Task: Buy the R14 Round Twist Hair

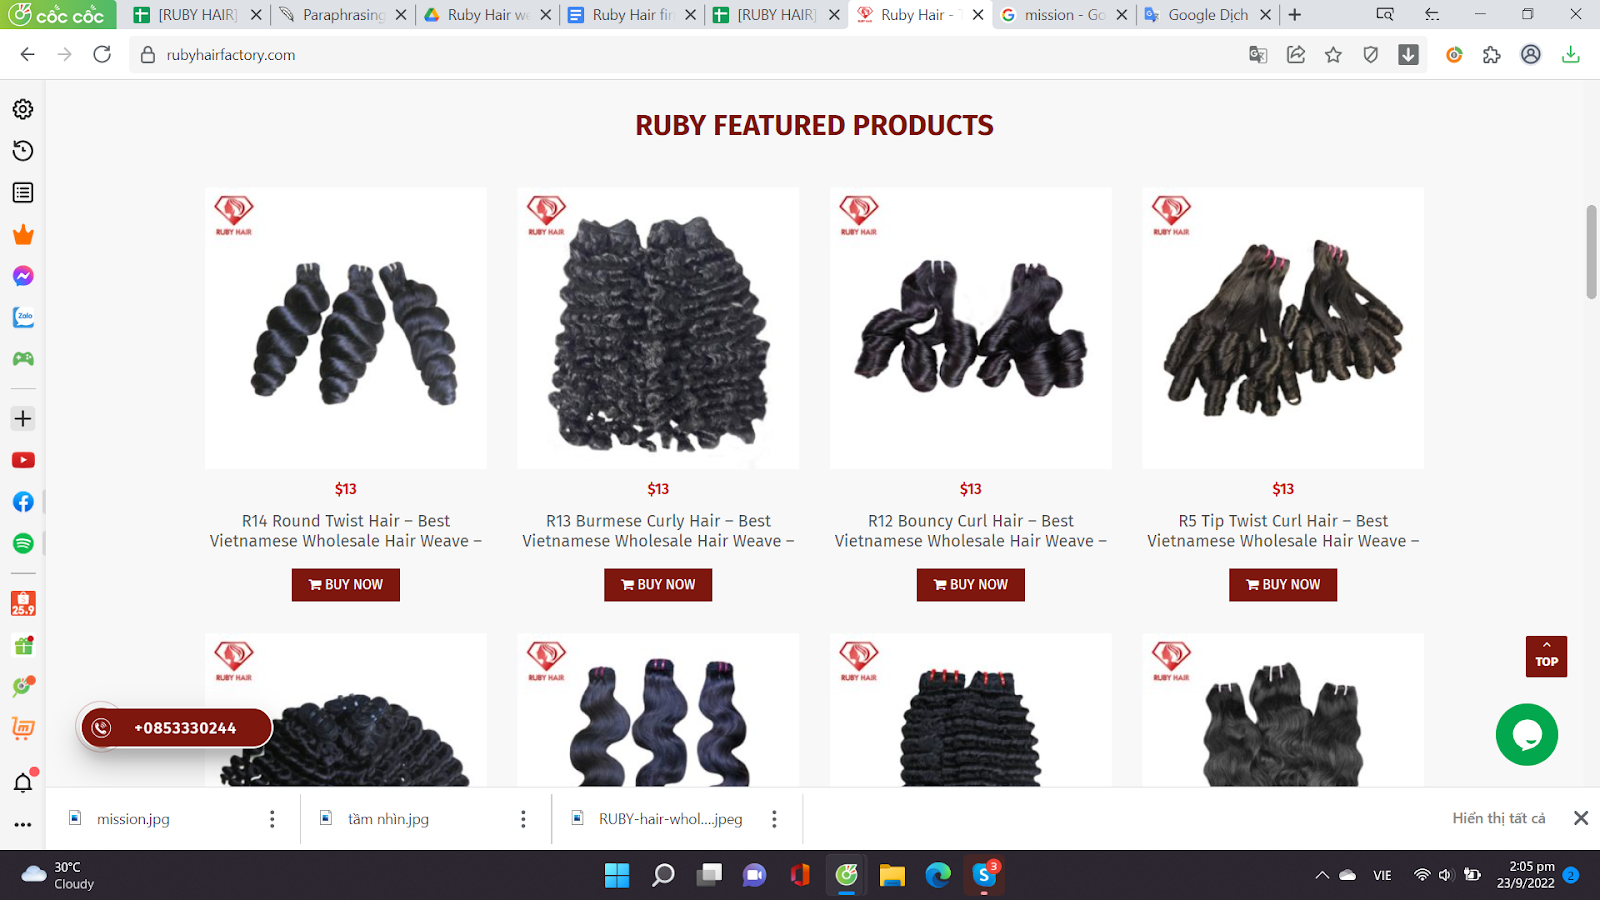Action: [346, 585]
